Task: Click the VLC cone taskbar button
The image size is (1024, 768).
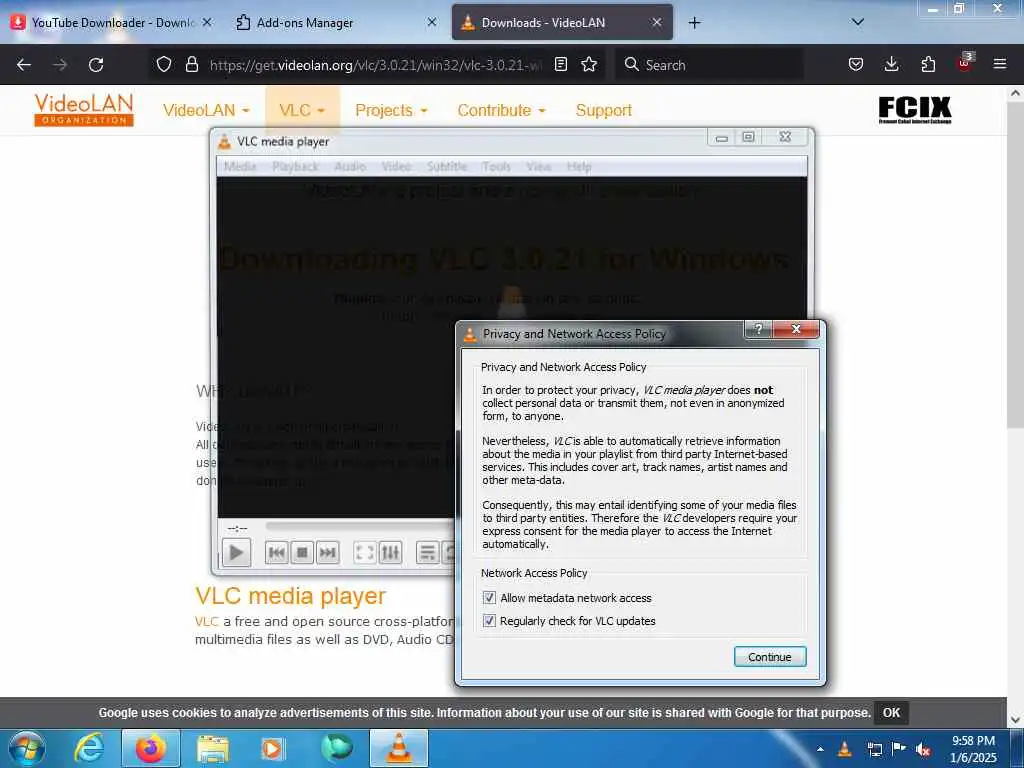Action: coord(399,748)
